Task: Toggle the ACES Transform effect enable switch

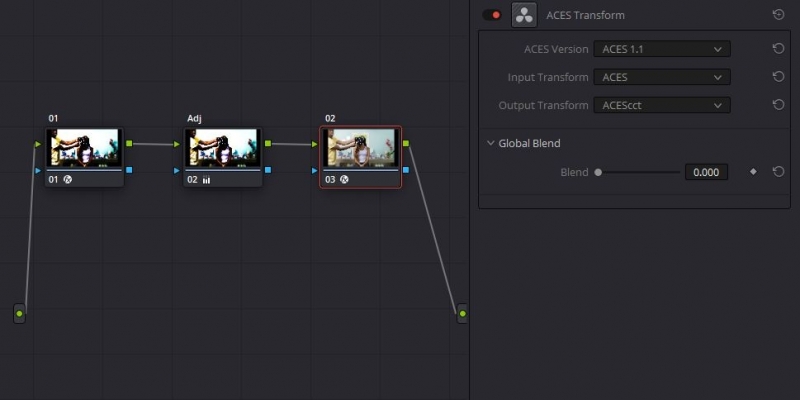Action: click(492, 15)
